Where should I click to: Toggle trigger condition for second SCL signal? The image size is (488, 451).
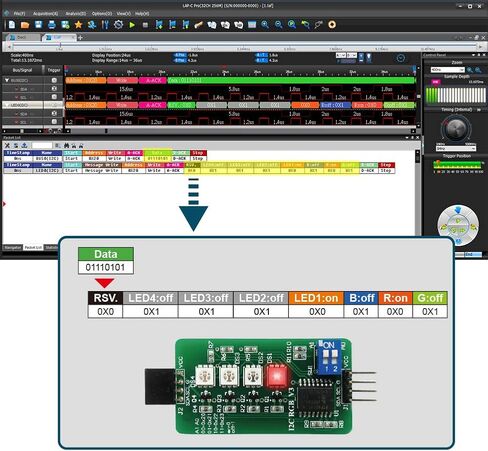54,122
